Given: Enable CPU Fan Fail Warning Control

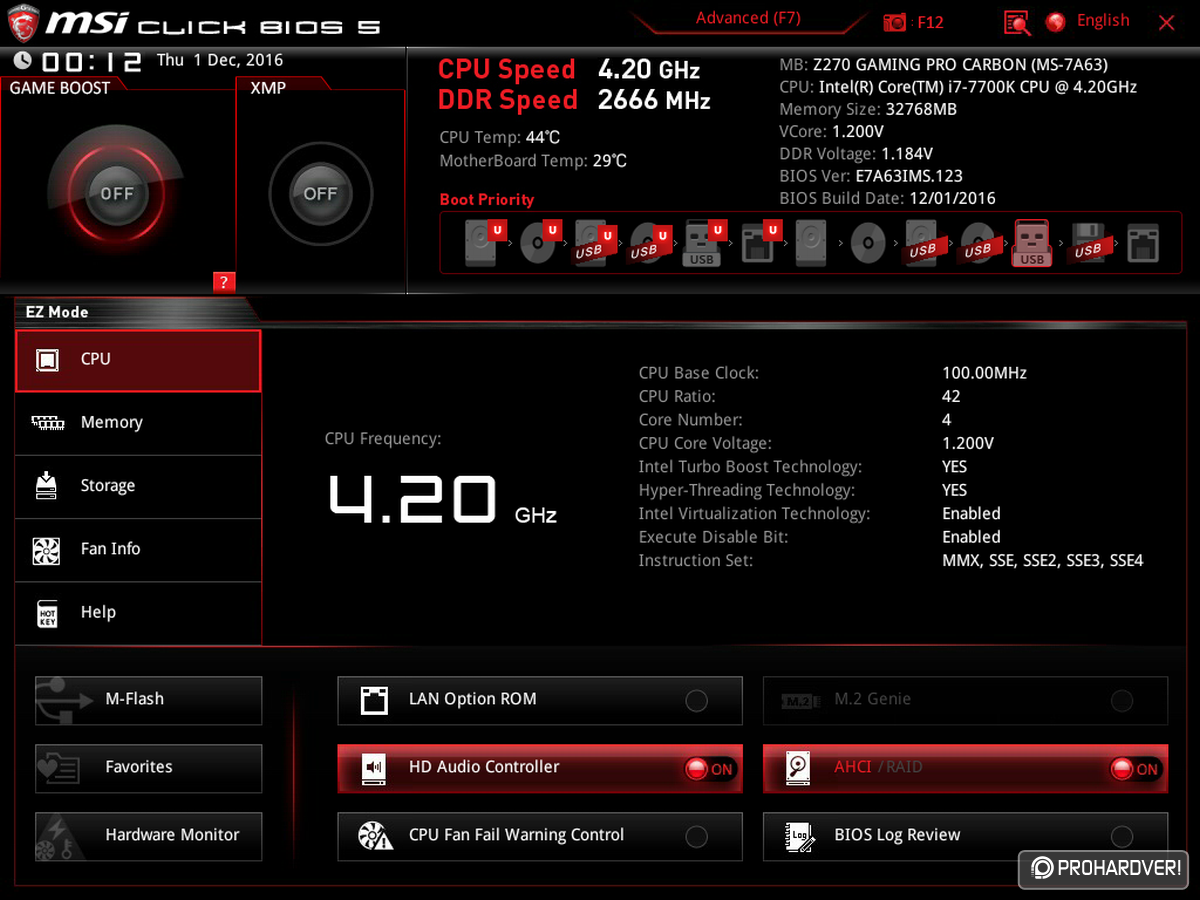Looking at the screenshot, I should click(x=697, y=837).
